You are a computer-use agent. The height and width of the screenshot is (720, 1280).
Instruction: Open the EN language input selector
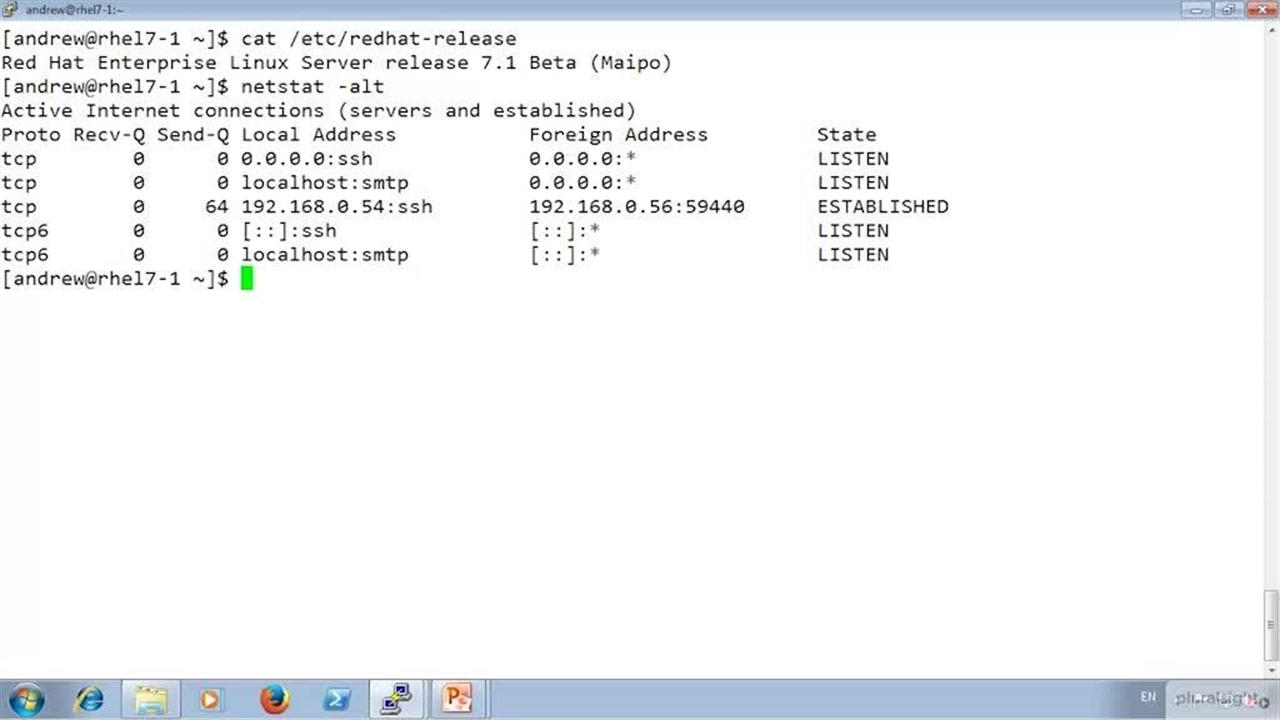(x=1148, y=697)
